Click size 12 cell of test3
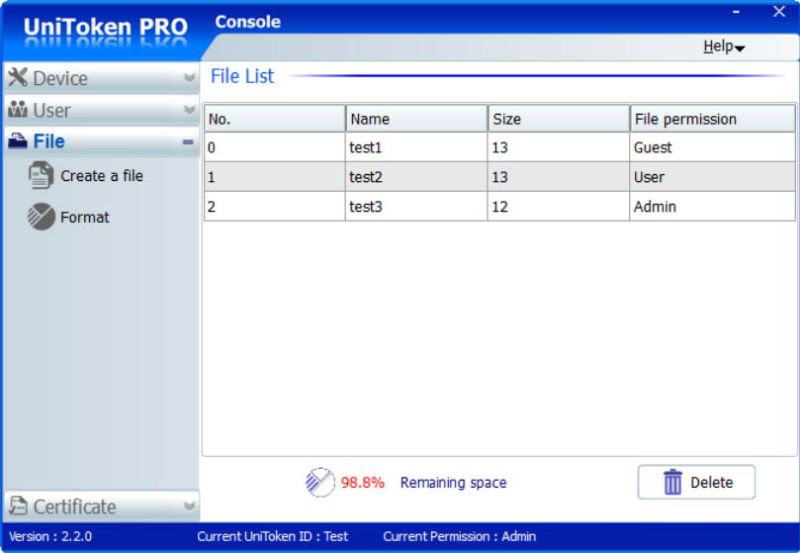Image resolution: width=800 pixels, height=553 pixels. pos(558,207)
